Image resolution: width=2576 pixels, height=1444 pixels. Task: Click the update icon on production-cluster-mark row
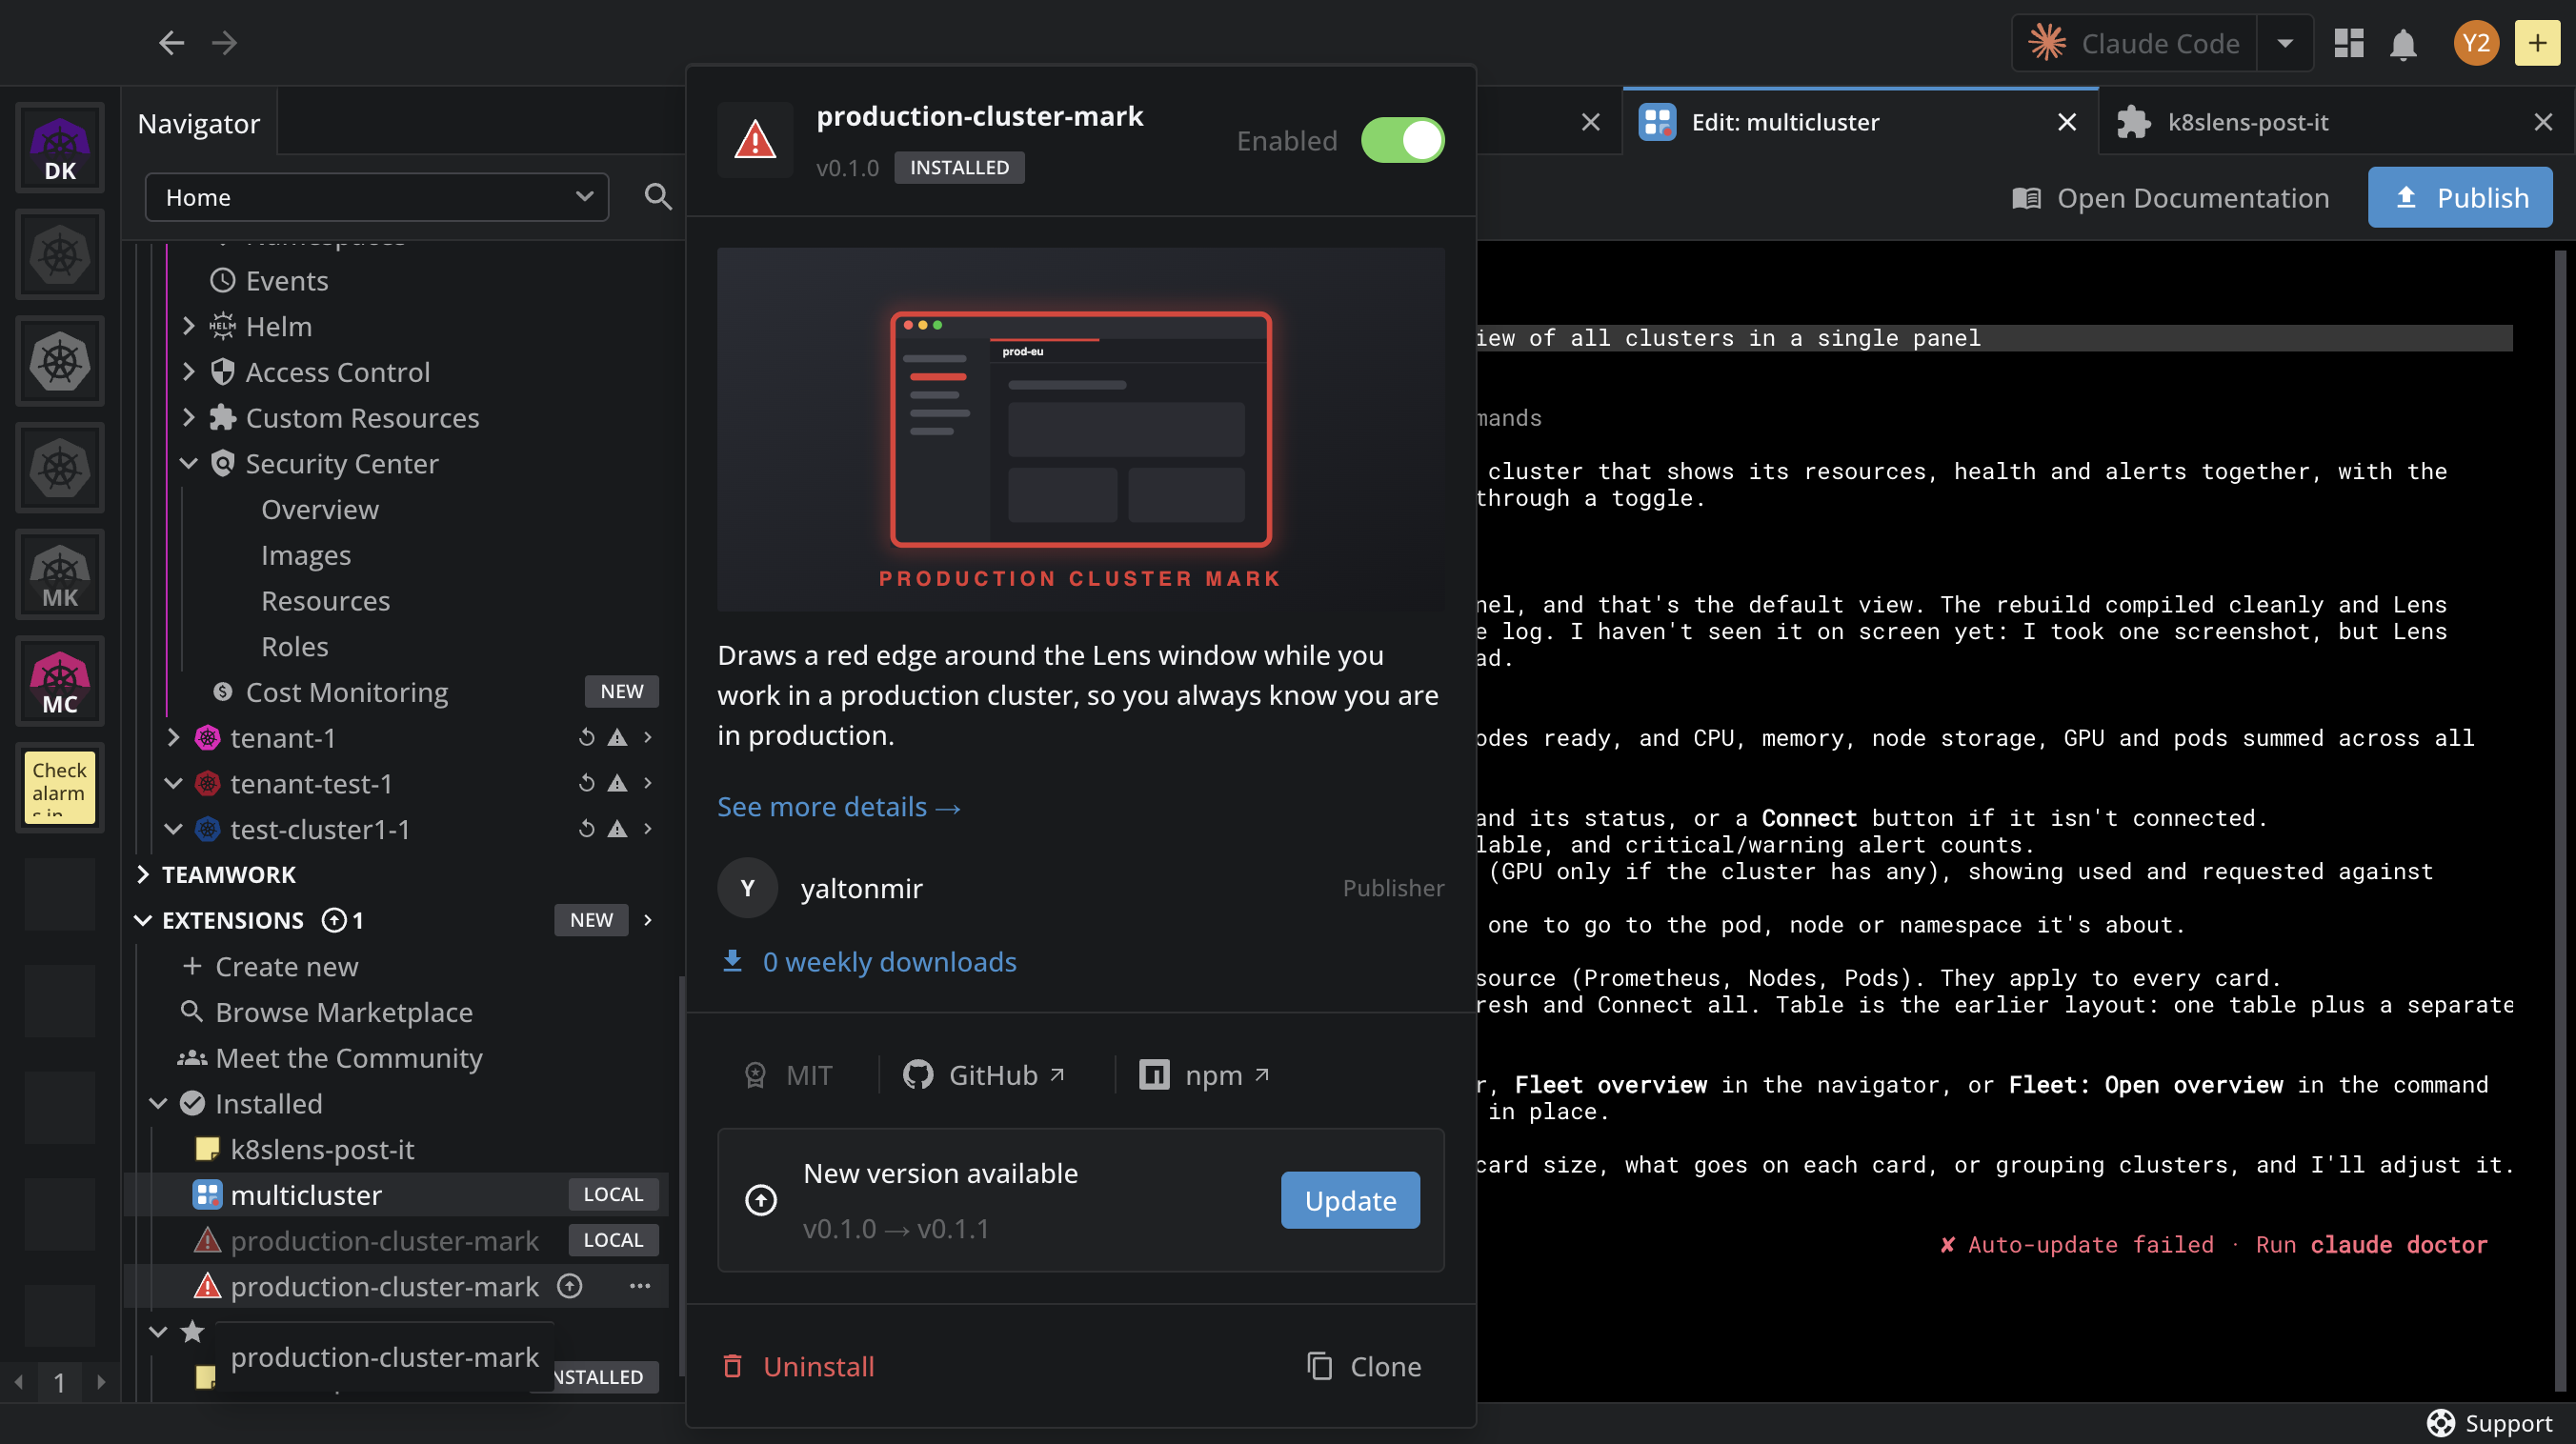(x=570, y=1286)
